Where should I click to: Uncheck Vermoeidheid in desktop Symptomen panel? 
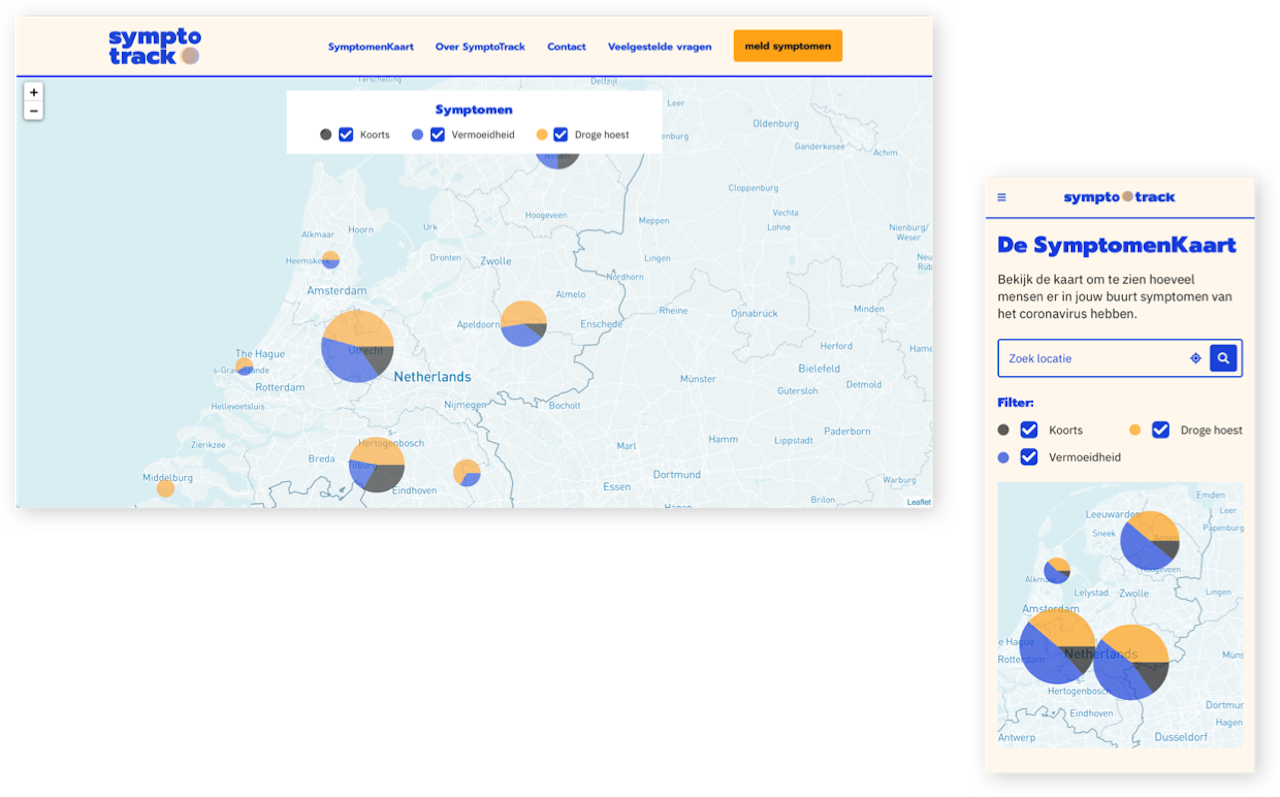point(438,134)
